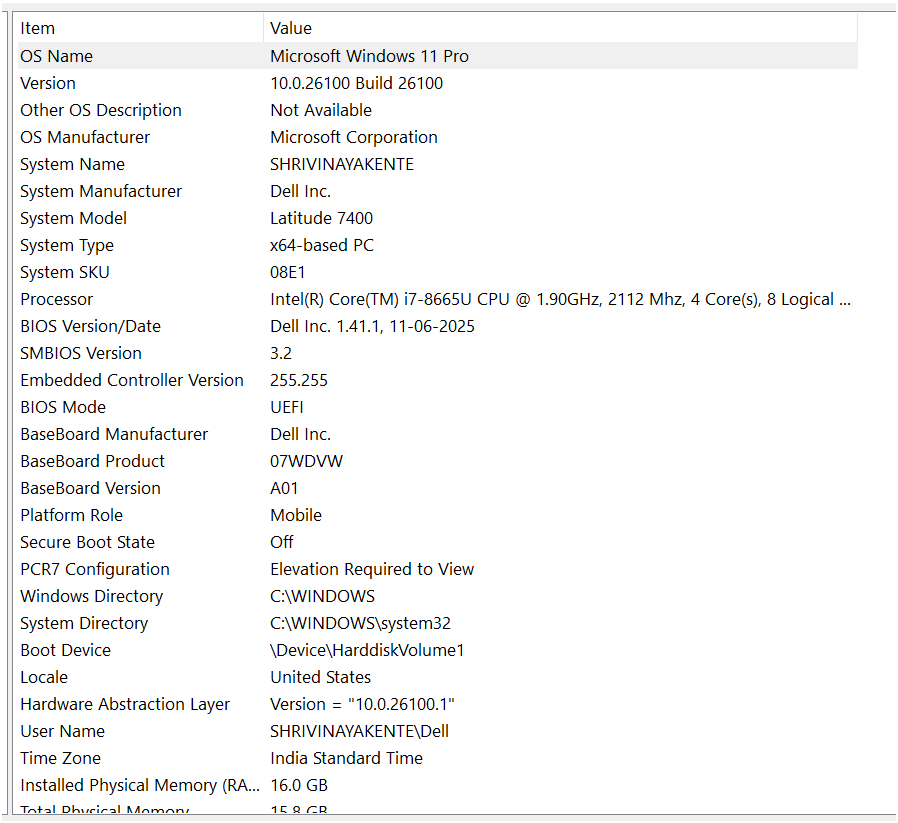Click the Mobile value
This screenshot has height=823, width=898.
[x=296, y=515]
